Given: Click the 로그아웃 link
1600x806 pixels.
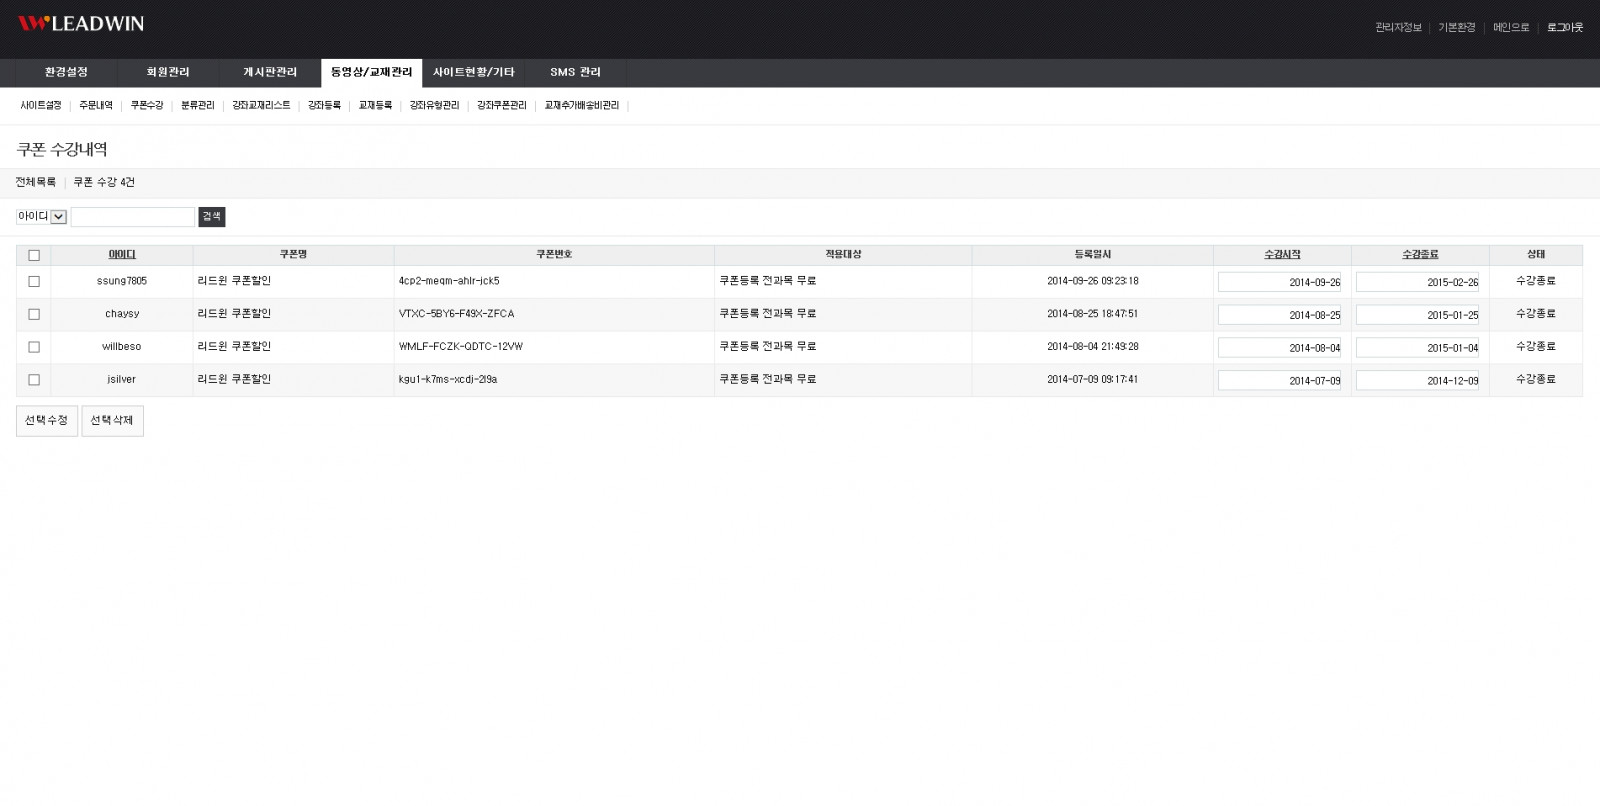Looking at the screenshot, I should (x=1564, y=28).
